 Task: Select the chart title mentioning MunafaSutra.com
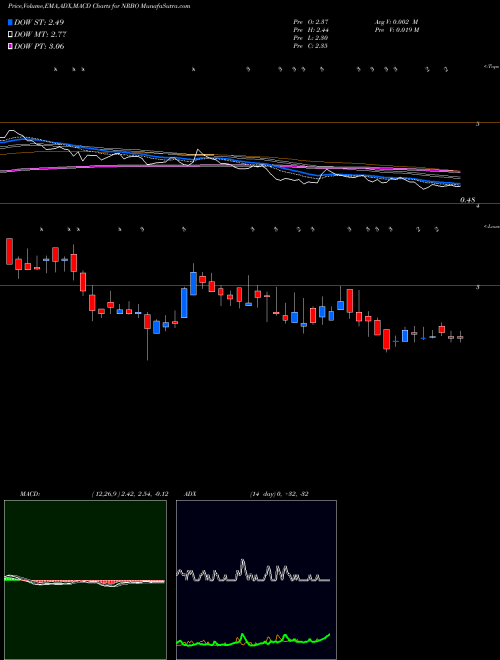tap(99, 6)
